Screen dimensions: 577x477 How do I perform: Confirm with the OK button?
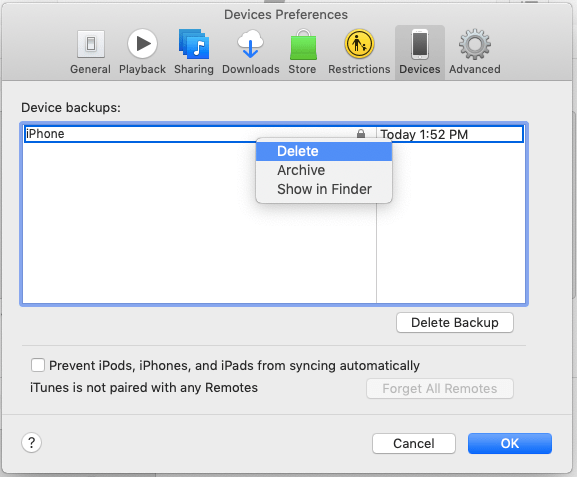[510, 444]
